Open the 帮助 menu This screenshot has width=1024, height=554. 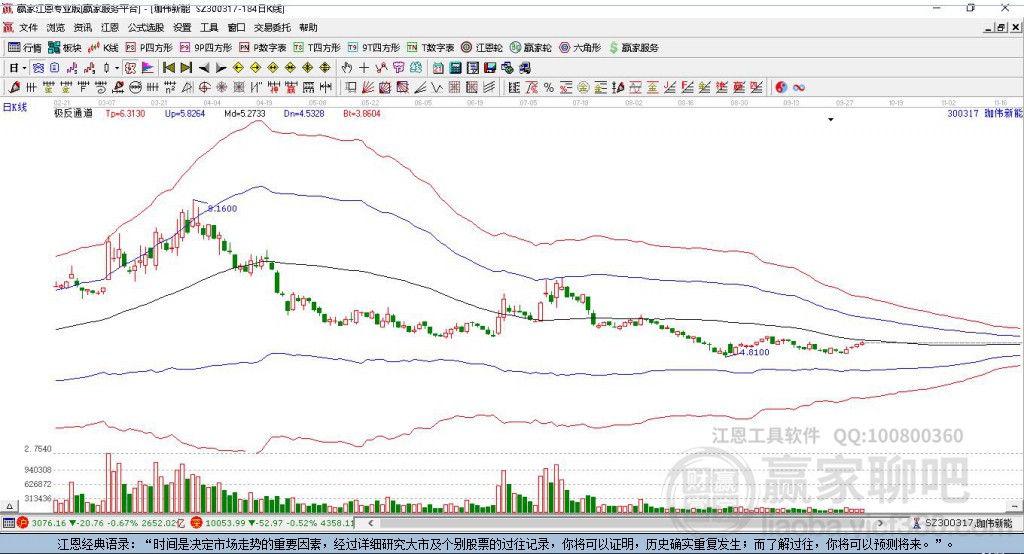point(308,27)
